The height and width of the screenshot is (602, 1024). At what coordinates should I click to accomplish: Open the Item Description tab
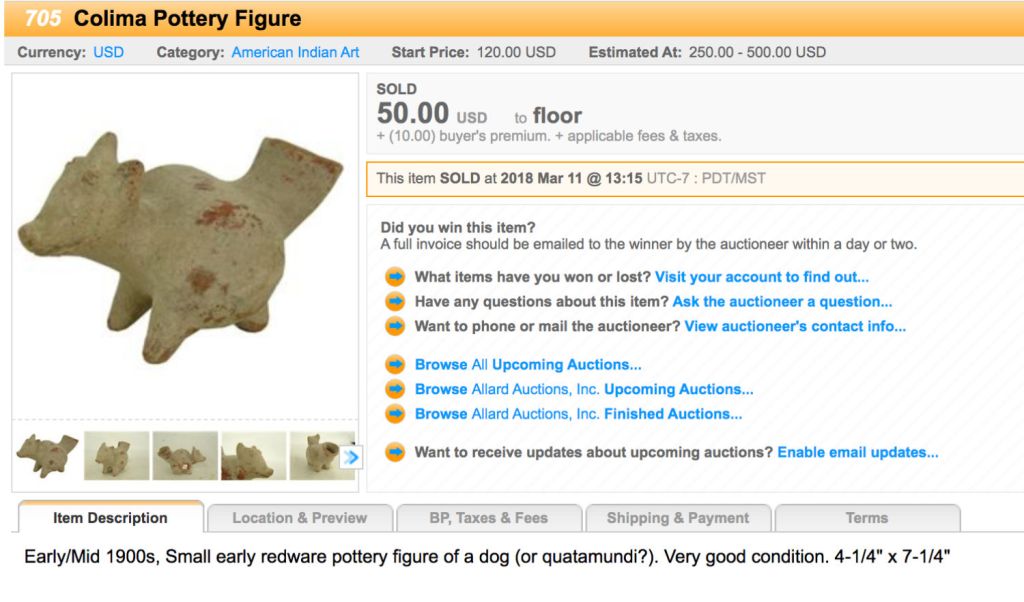tap(110, 518)
